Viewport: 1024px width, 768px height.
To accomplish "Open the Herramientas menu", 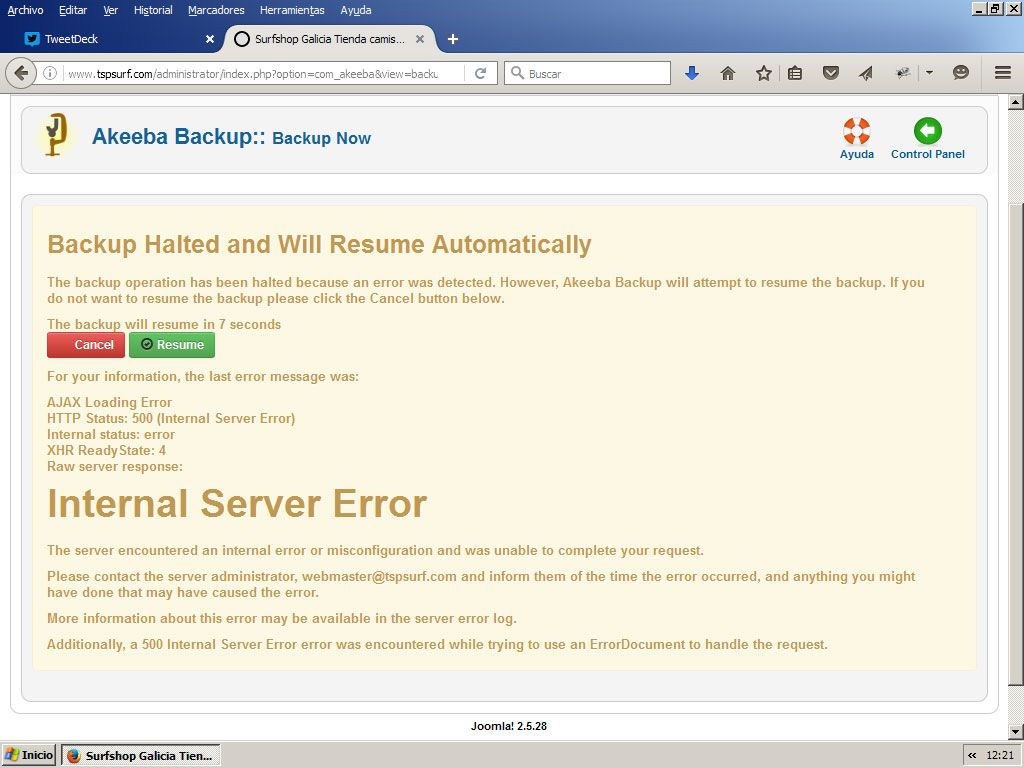I will click(x=292, y=10).
